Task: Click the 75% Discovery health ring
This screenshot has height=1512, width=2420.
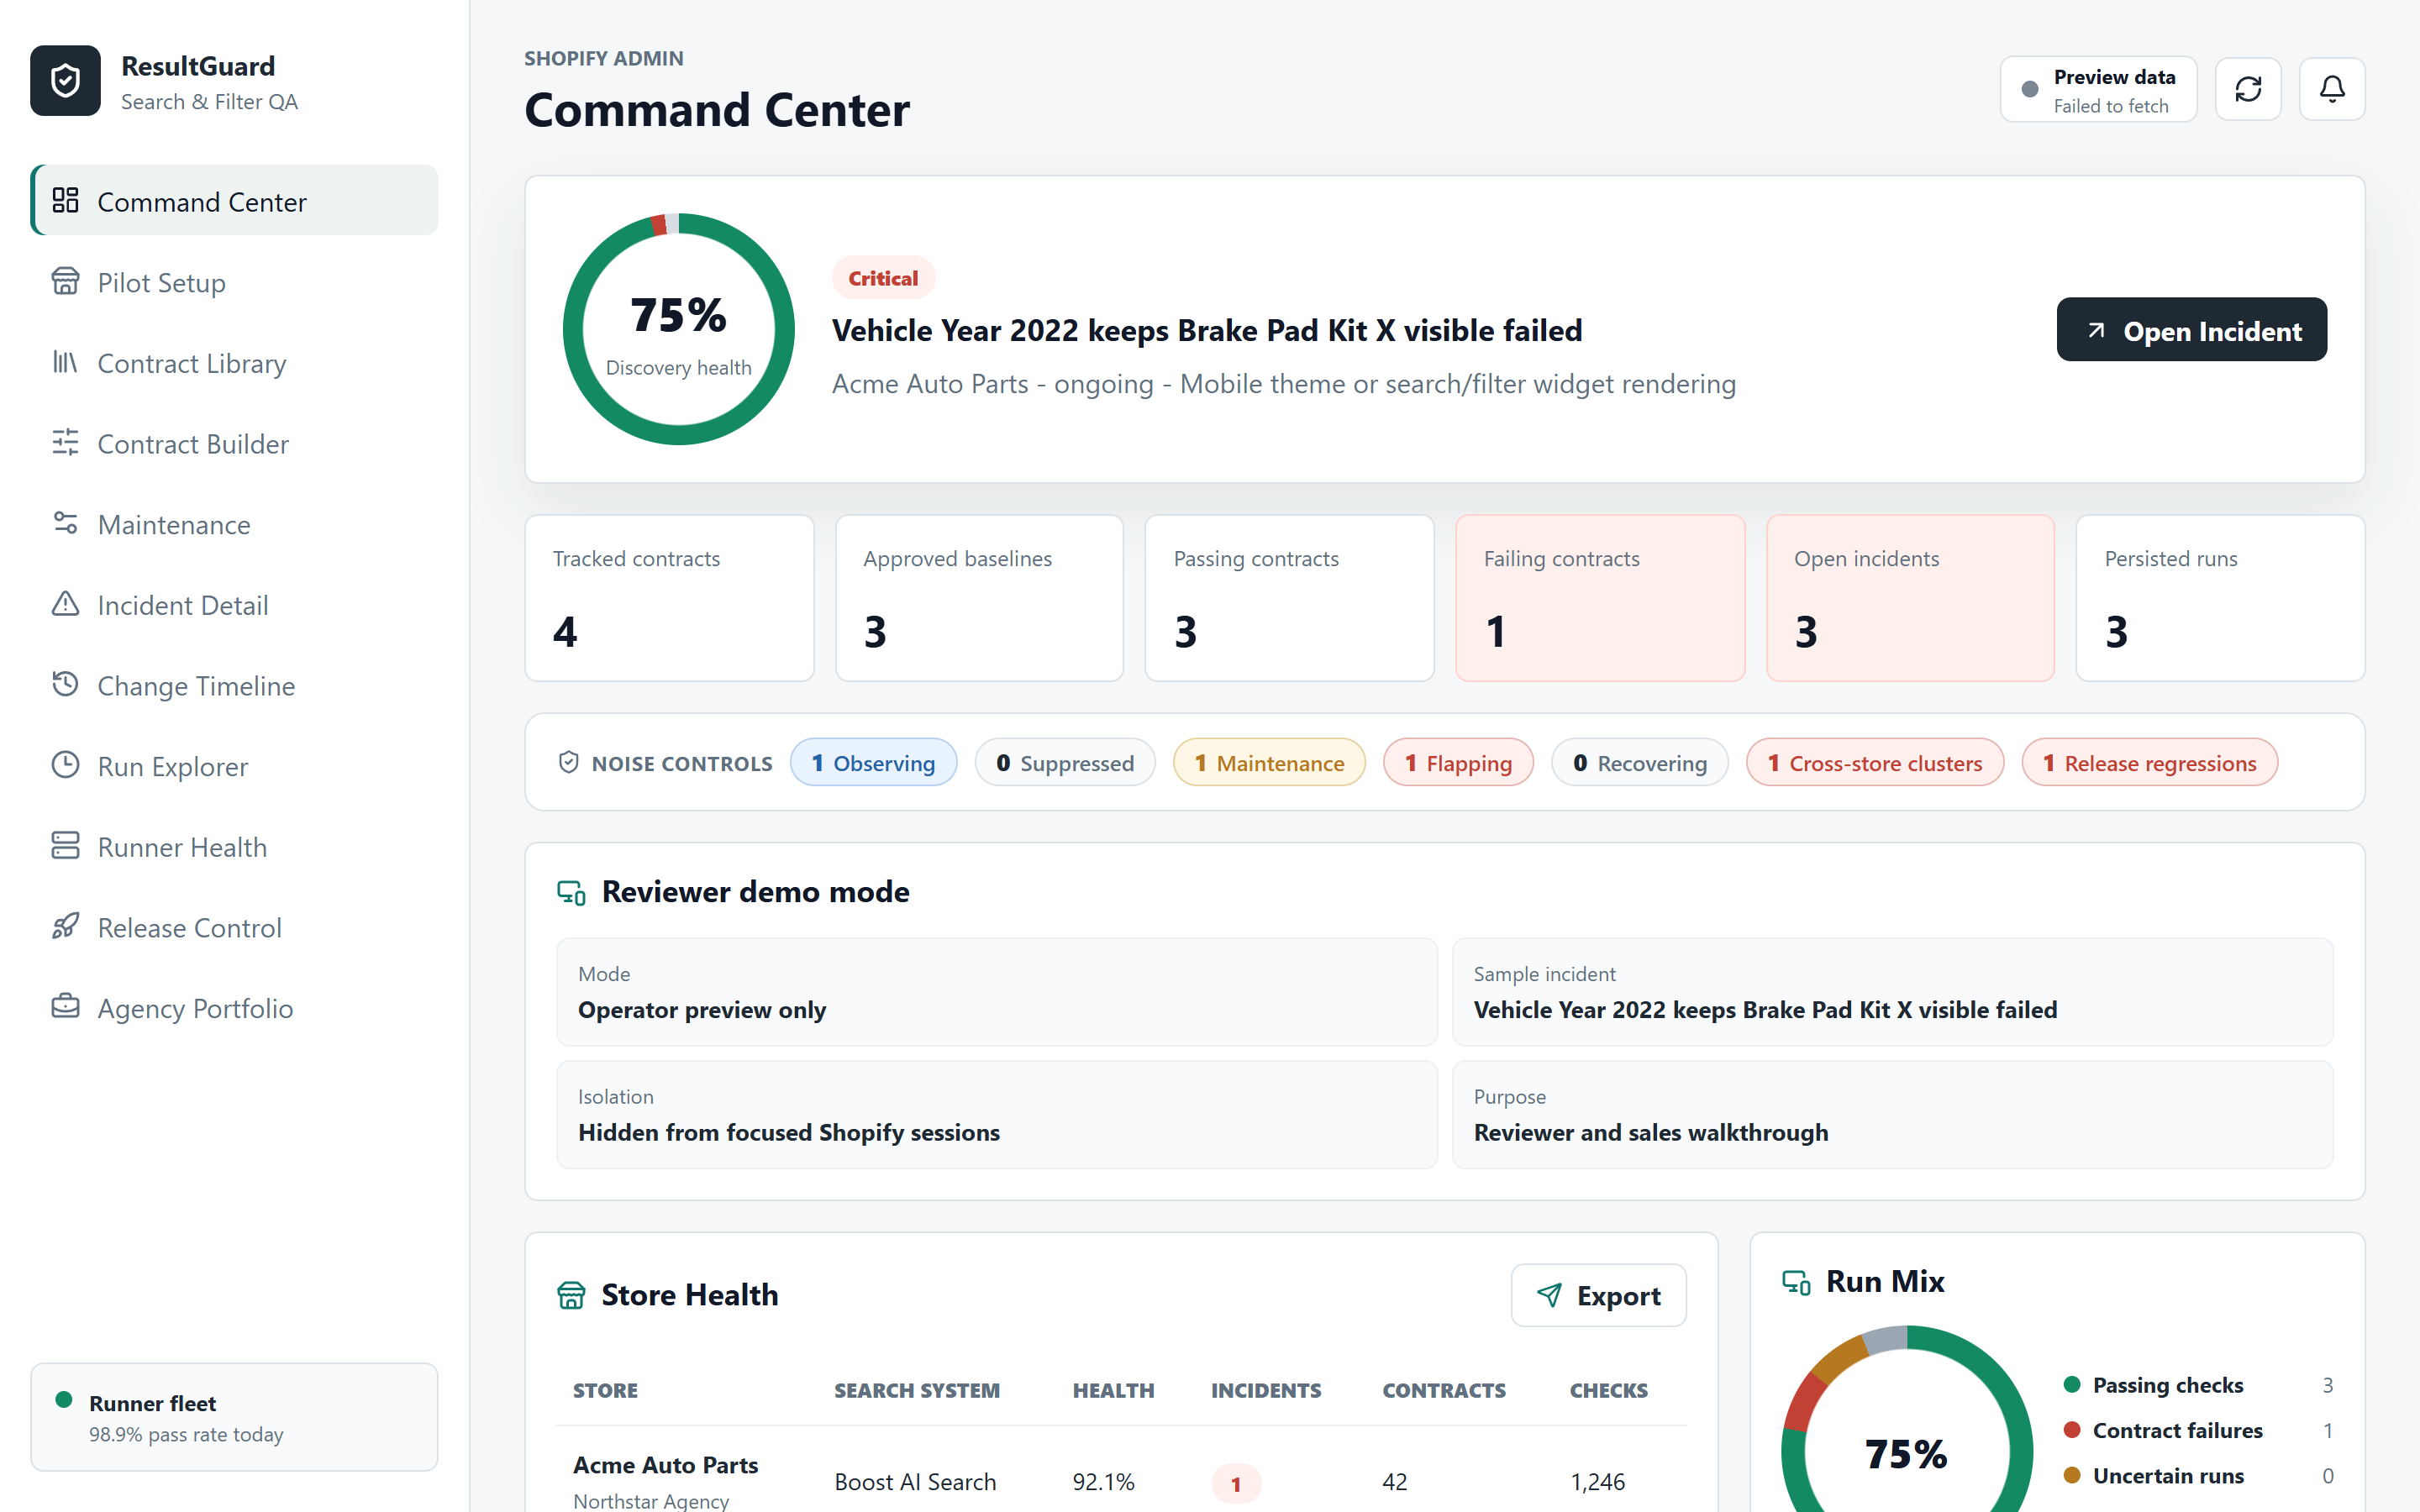Action: [678, 329]
